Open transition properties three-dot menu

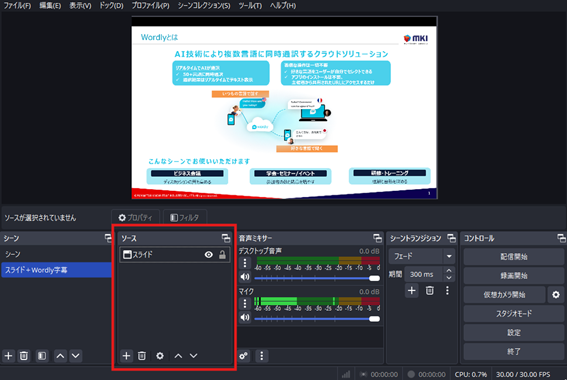447,290
